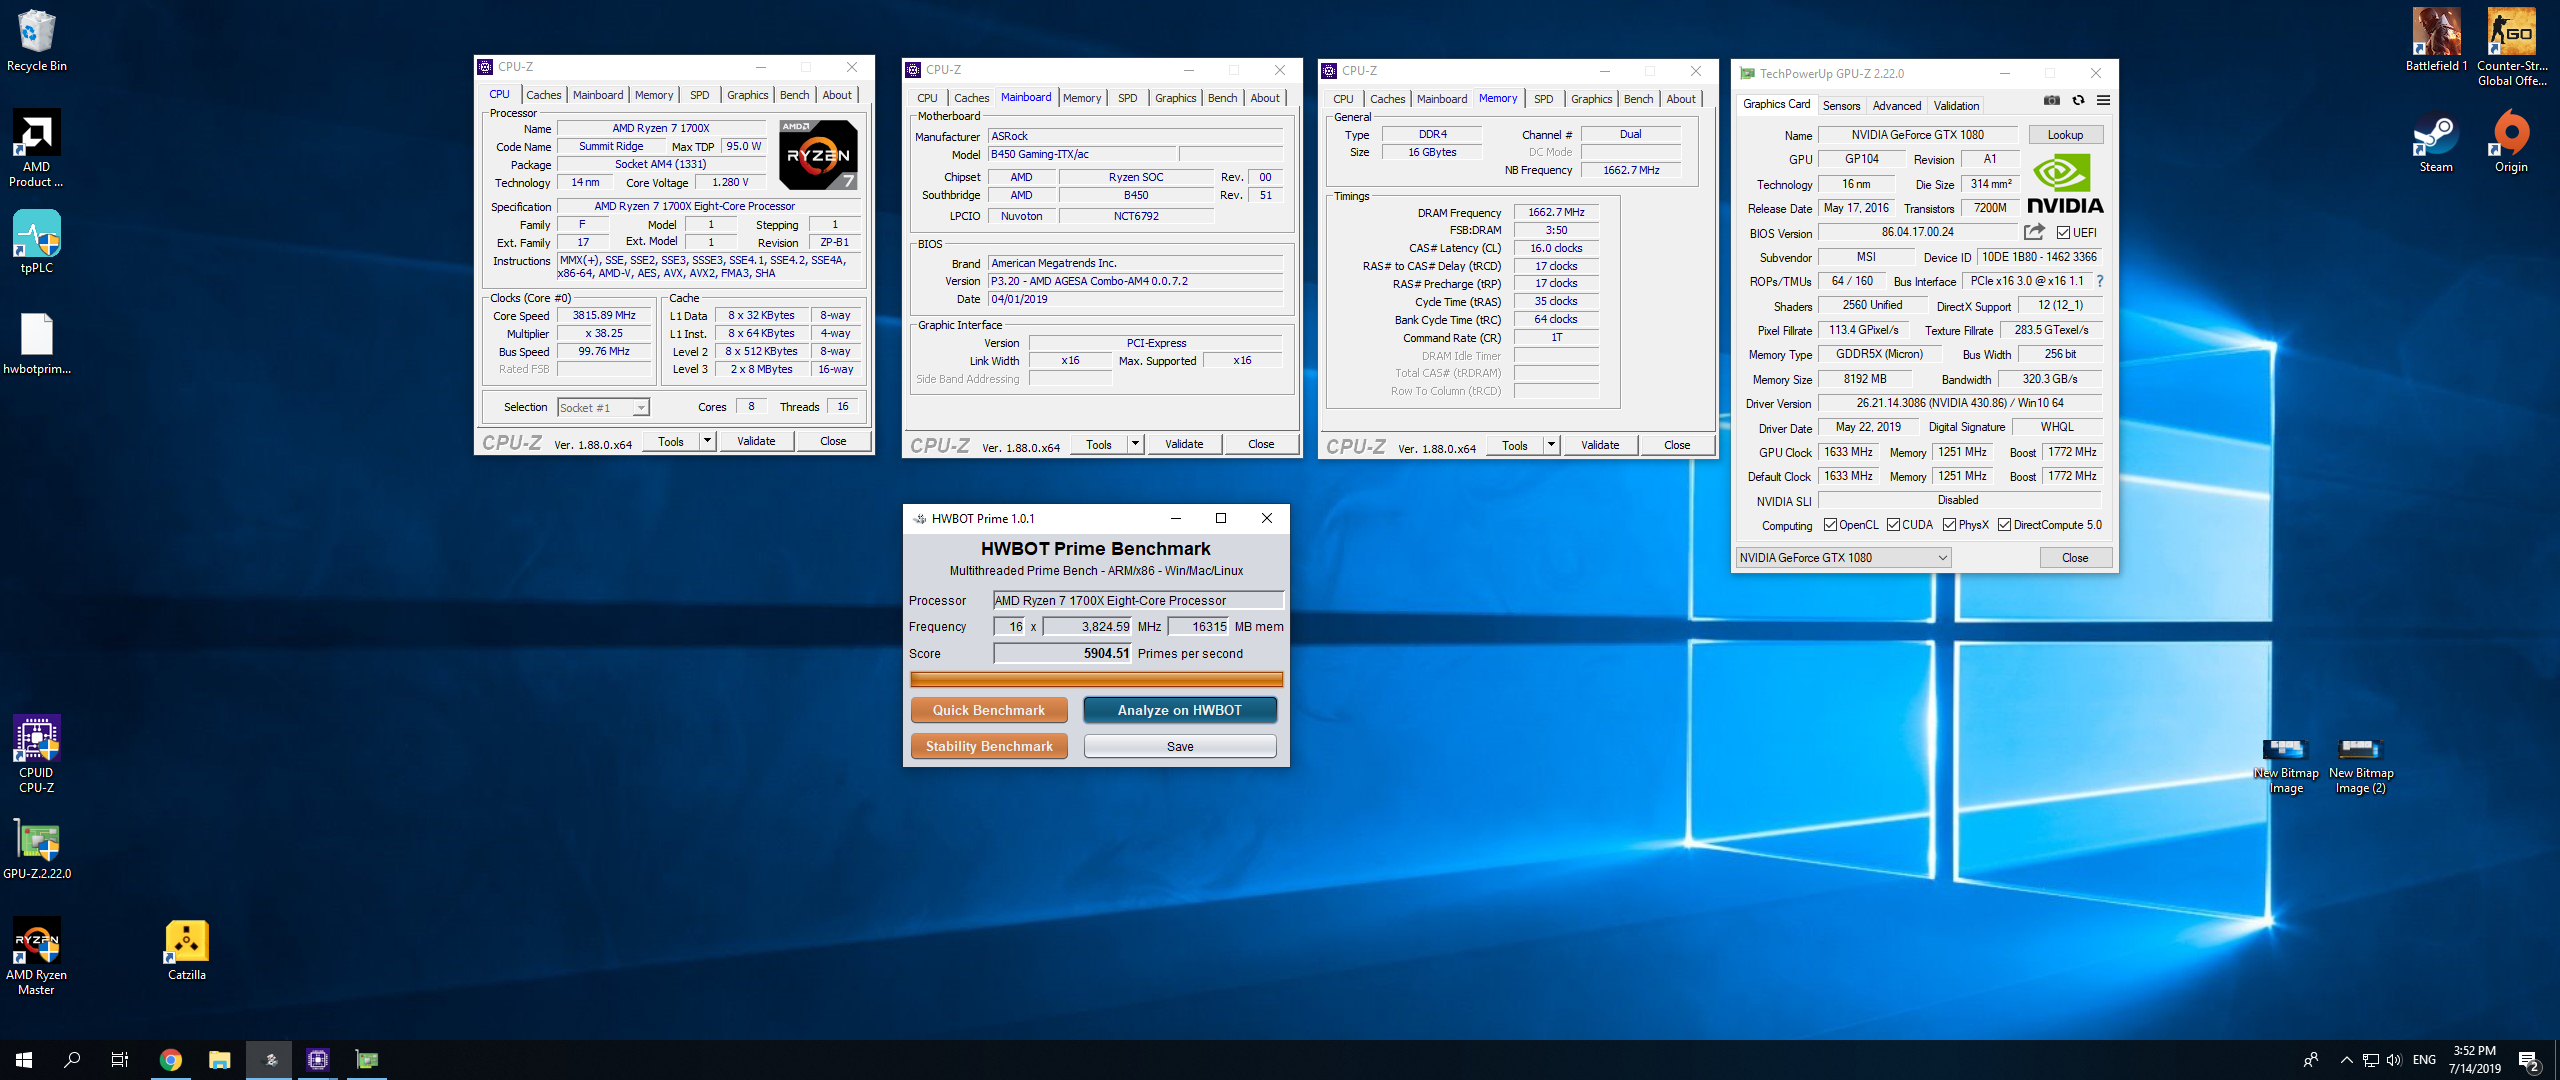Open Origin desktop shortcut

pos(2511,141)
